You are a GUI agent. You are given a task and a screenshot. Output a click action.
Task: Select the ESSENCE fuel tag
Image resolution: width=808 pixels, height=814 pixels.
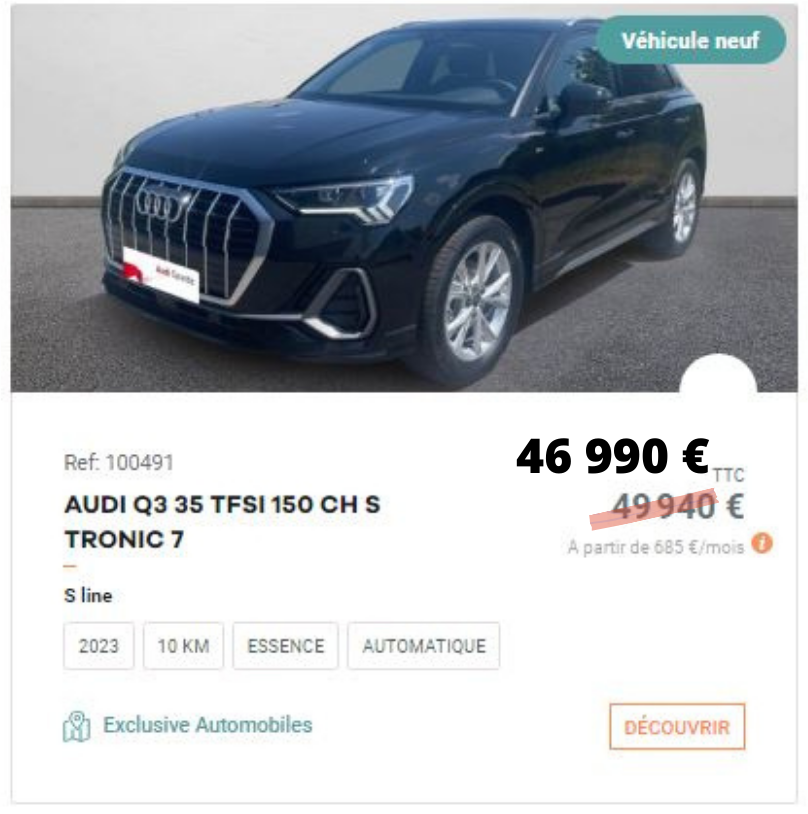(286, 646)
